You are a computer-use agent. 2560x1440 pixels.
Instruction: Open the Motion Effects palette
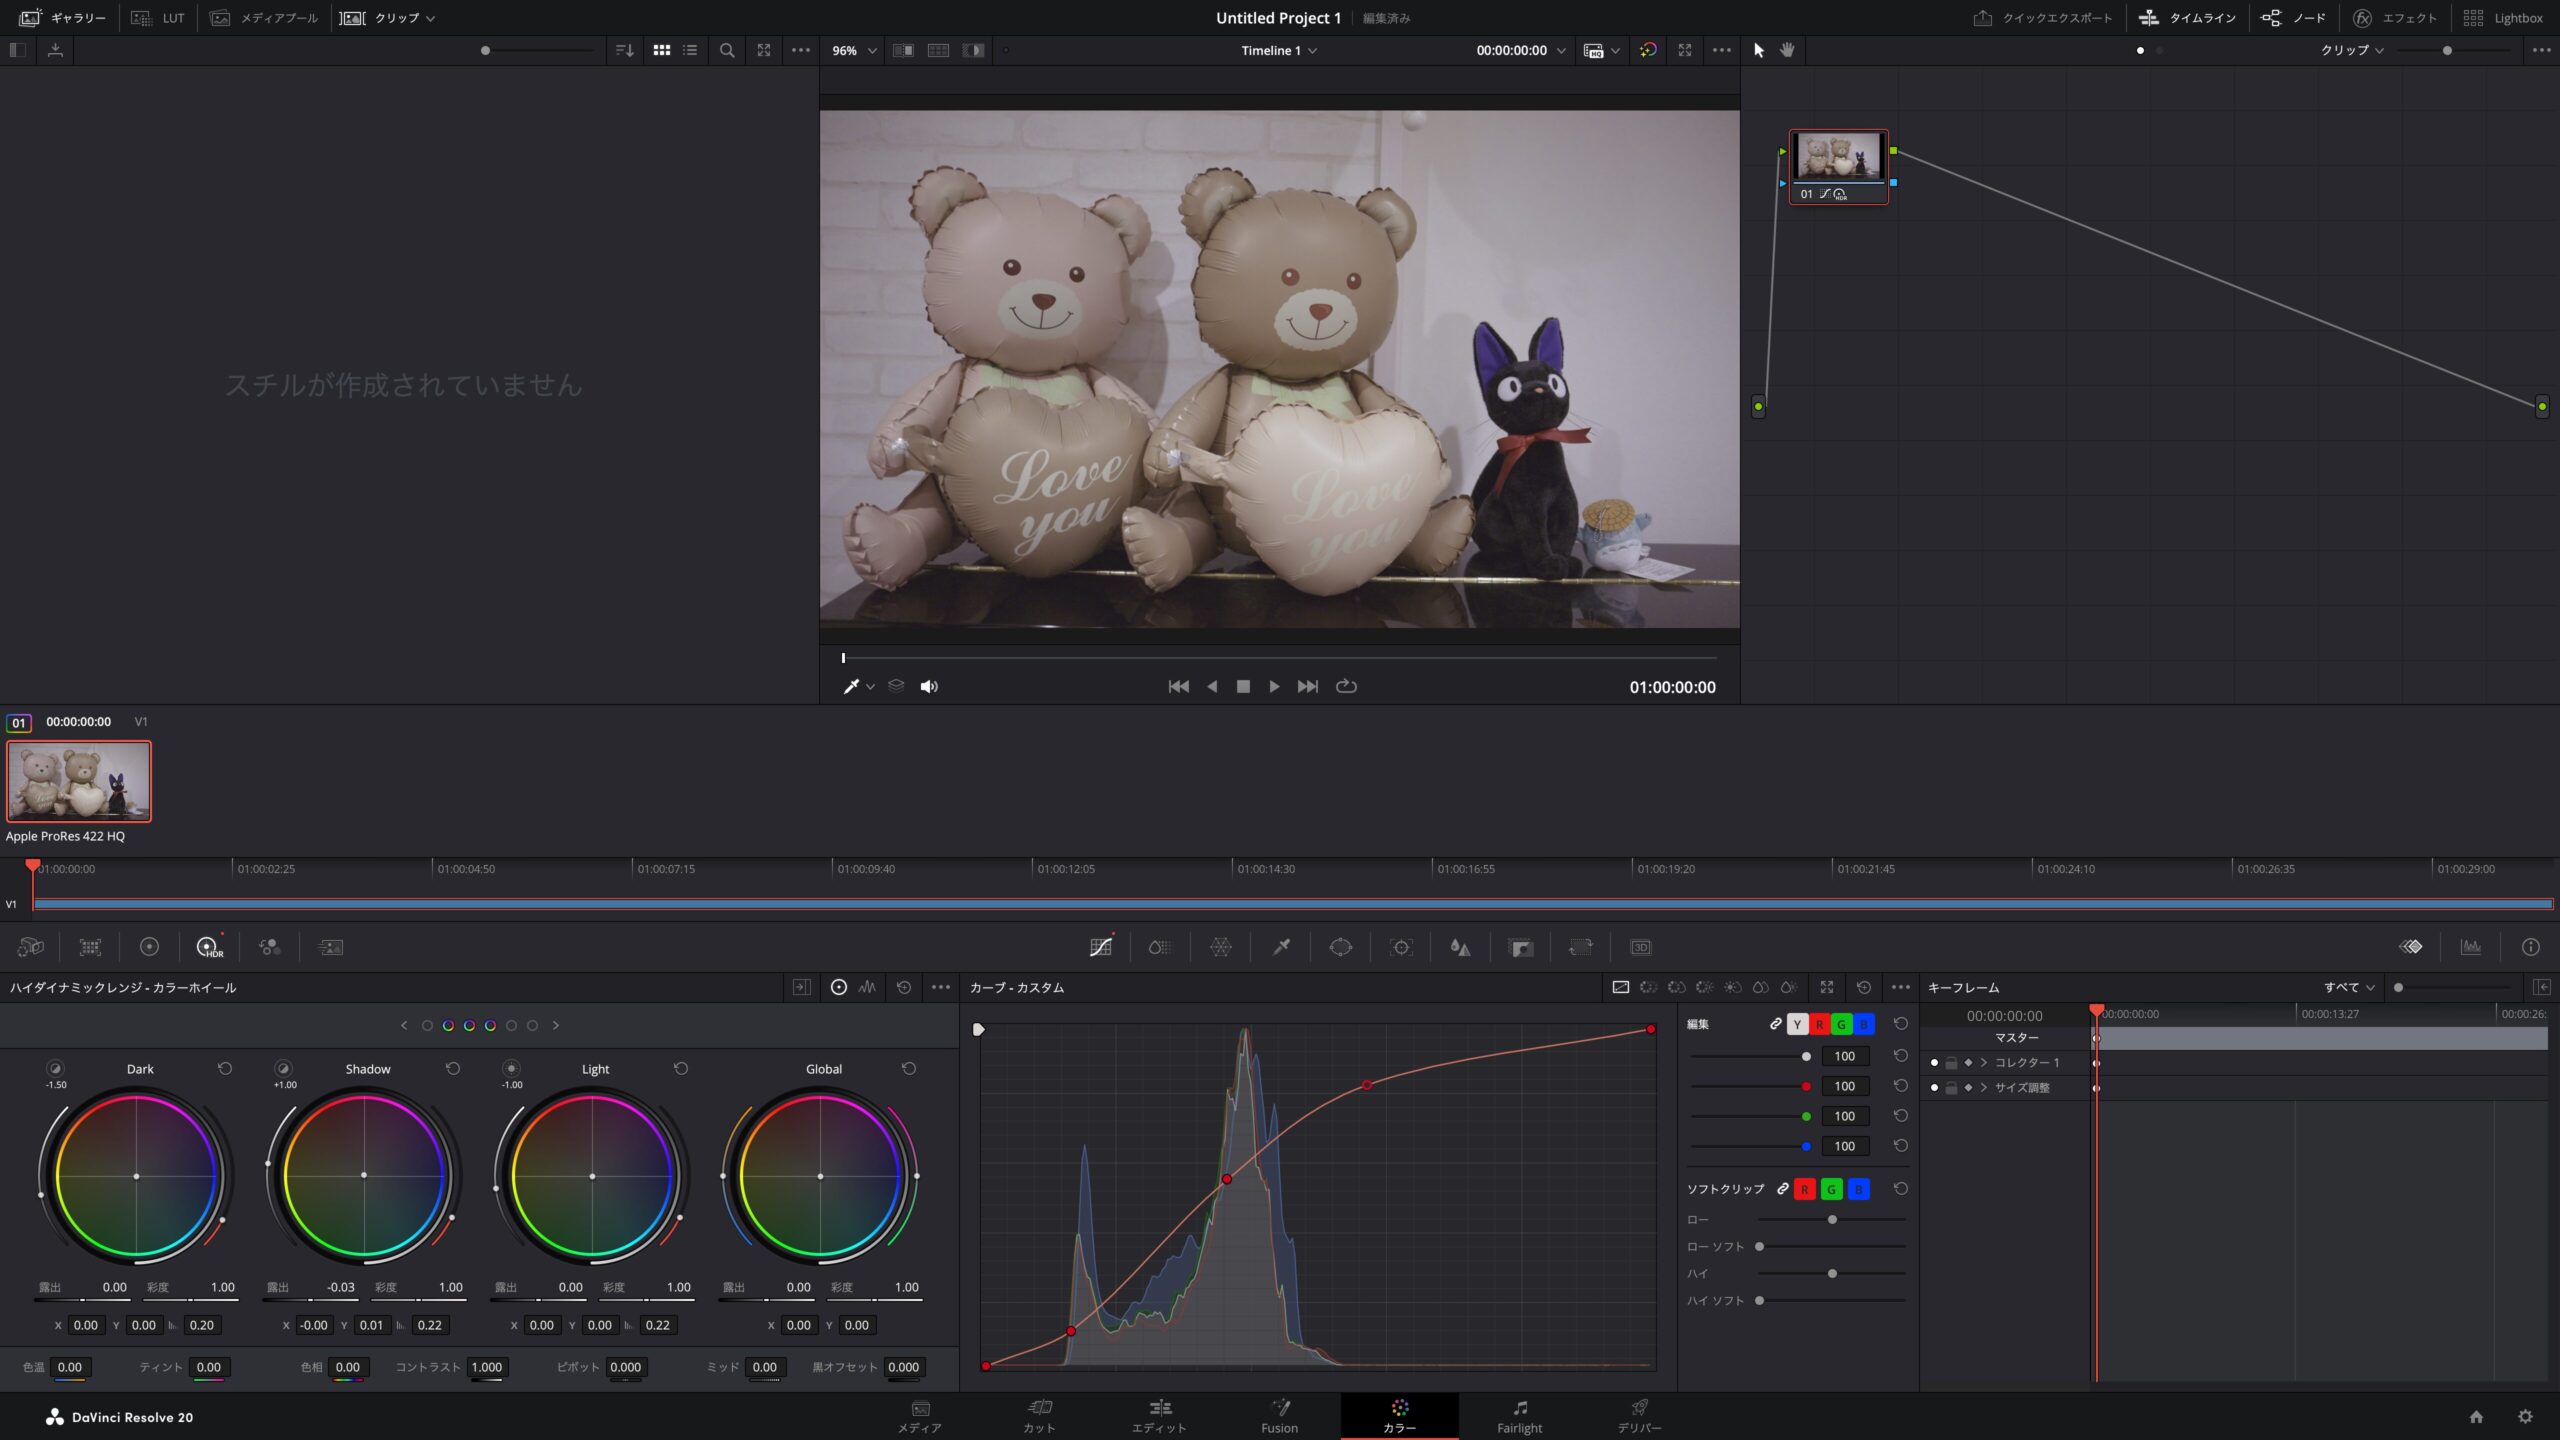(331, 947)
